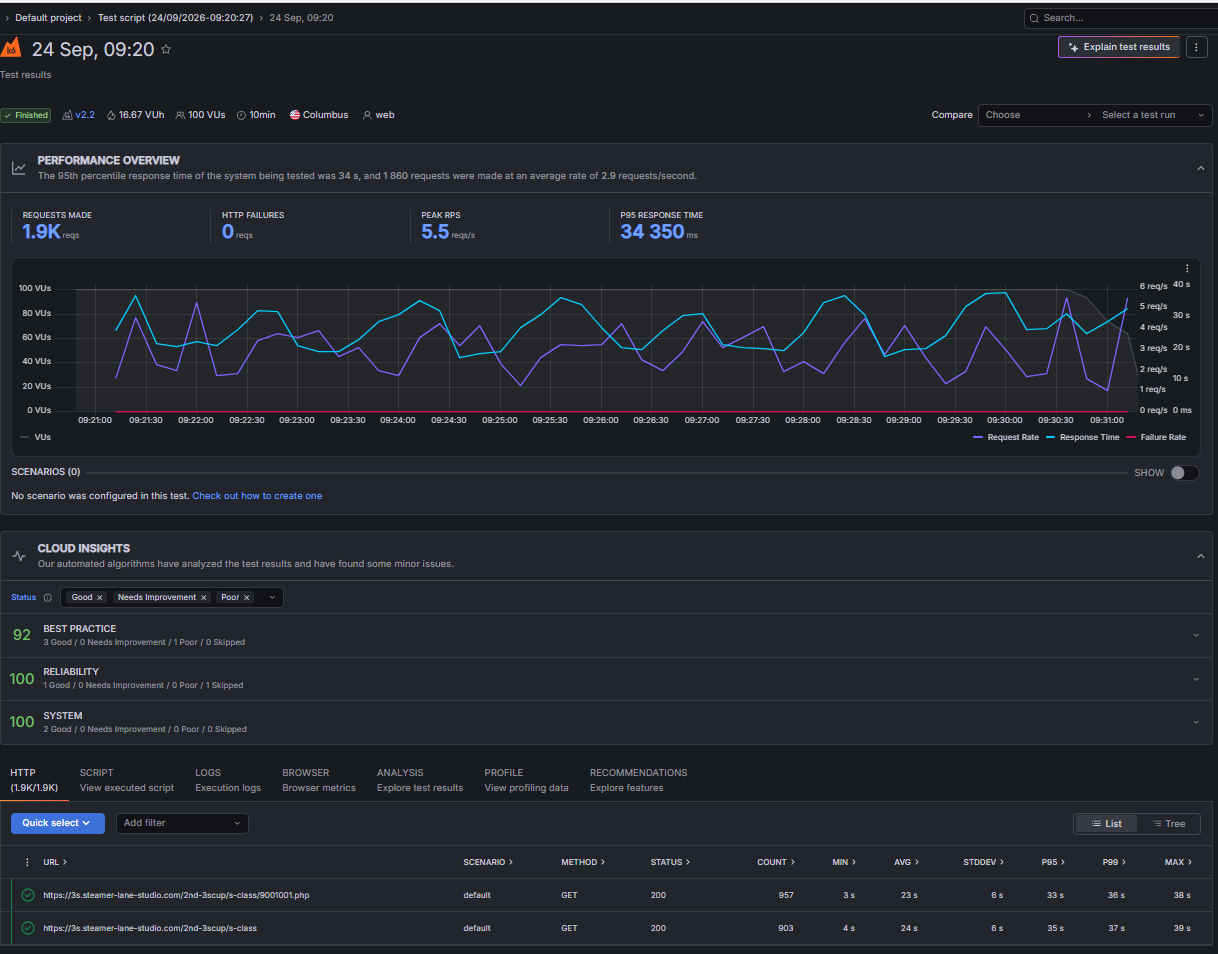1218x954 pixels.
Task: Open the Recommendations tab
Action: (x=638, y=780)
